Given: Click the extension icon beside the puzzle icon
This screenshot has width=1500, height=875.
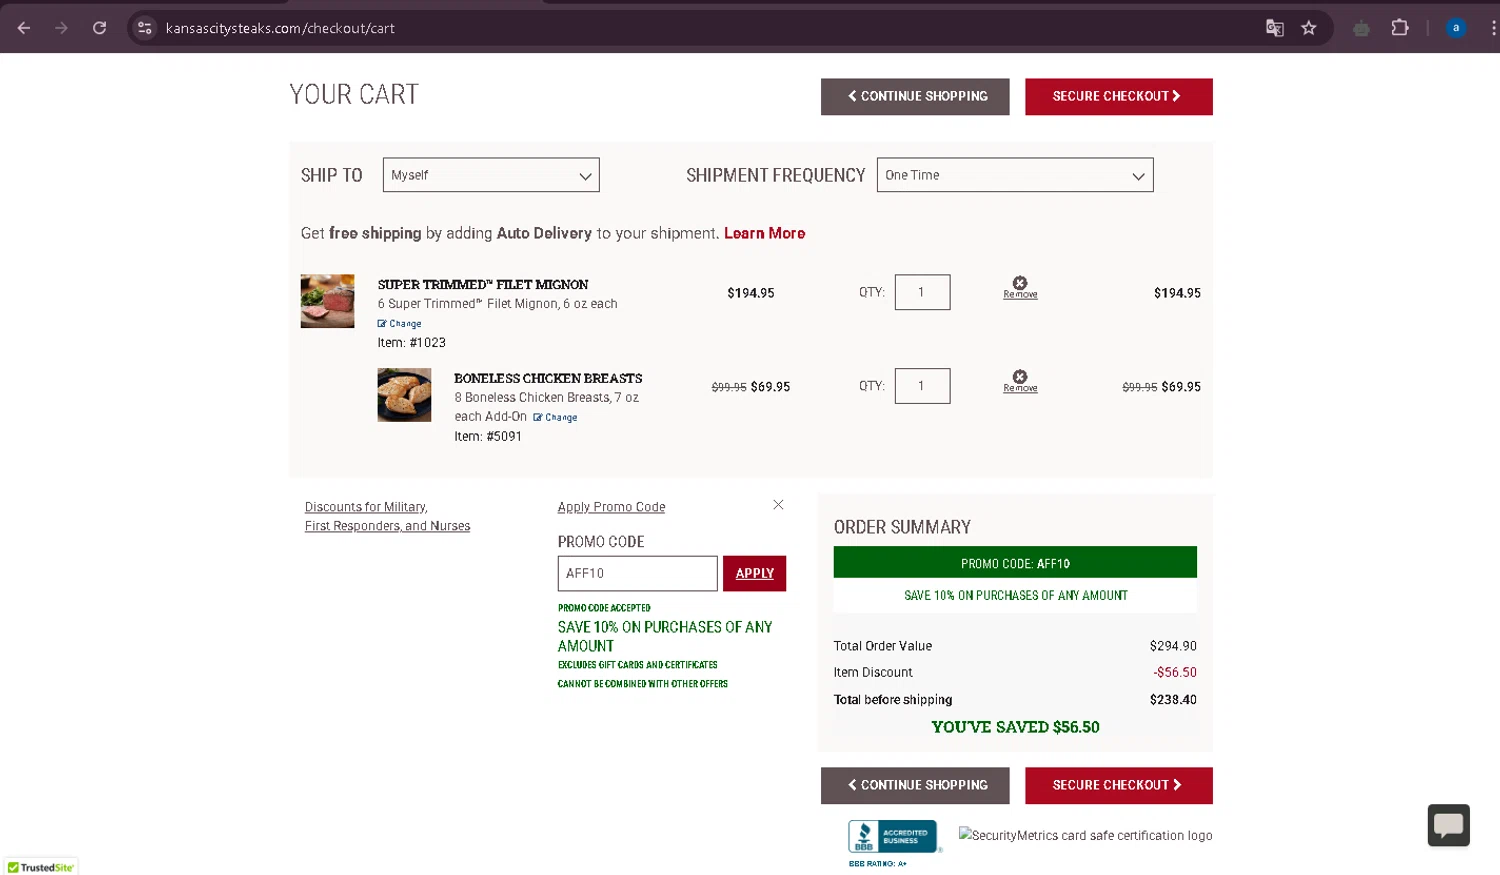Looking at the screenshot, I should click(x=1361, y=28).
